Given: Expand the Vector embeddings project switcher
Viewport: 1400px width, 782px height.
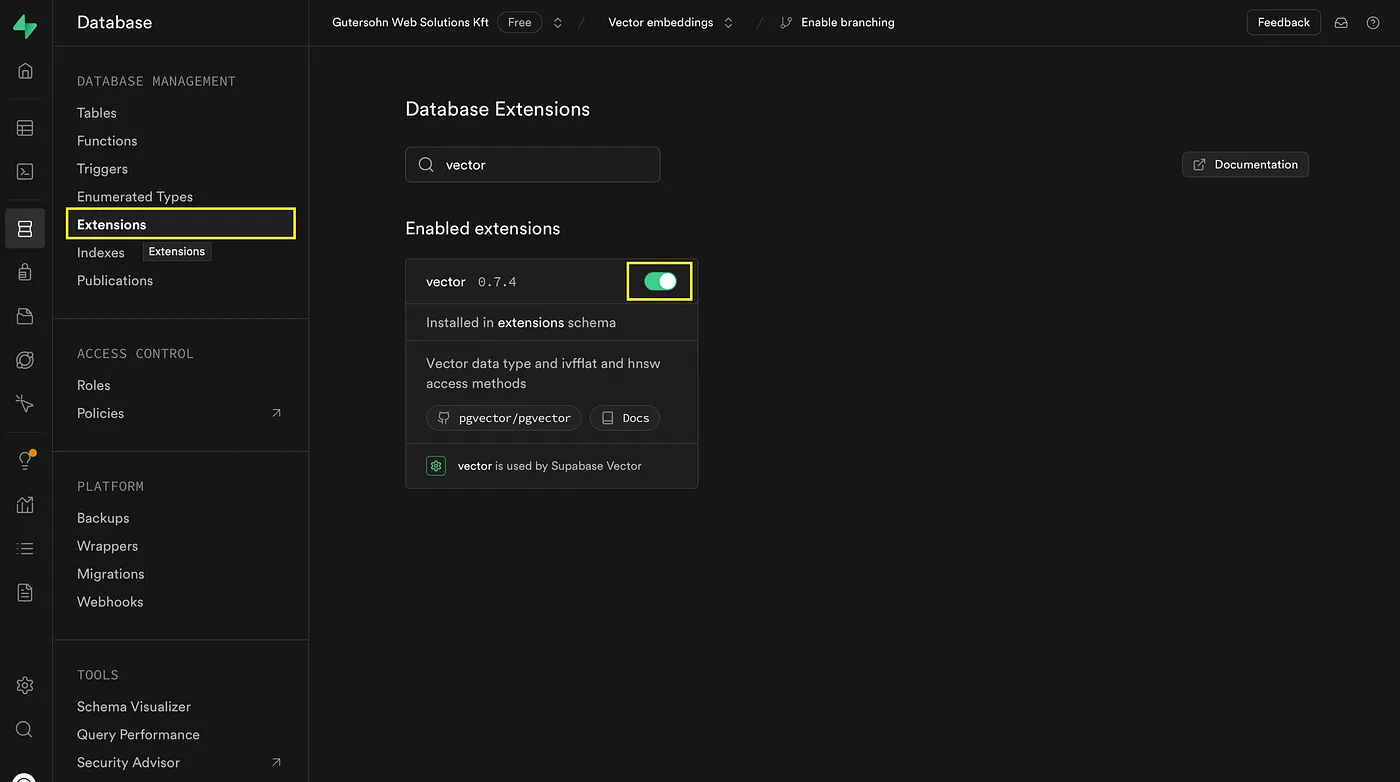Looking at the screenshot, I should [728, 22].
